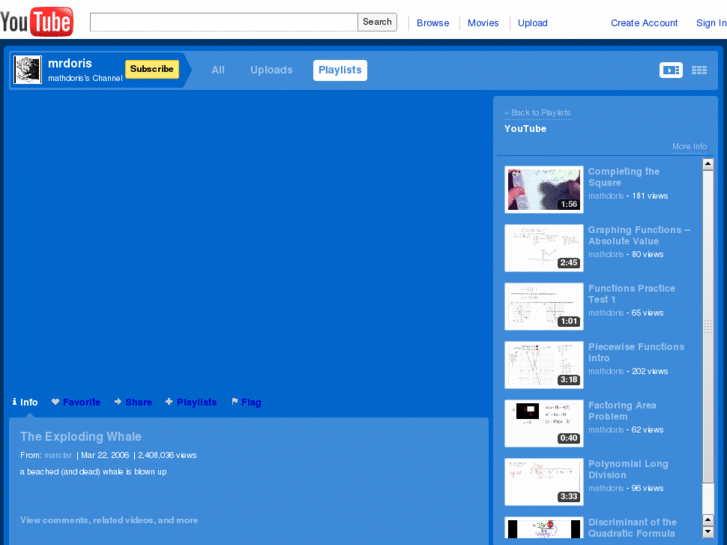Image resolution: width=727 pixels, height=545 pixels.
Task: Click the Flag icon
Action: [235, 402]
